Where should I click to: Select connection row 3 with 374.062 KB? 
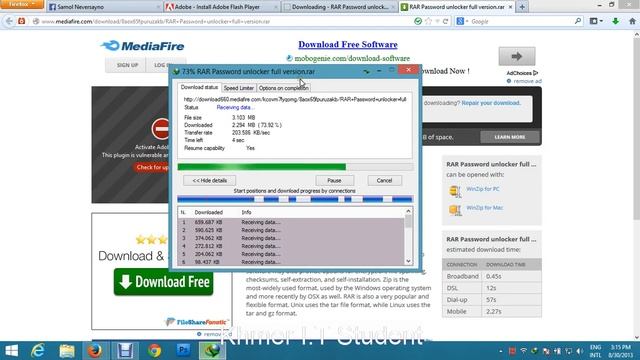pos(291,238)
